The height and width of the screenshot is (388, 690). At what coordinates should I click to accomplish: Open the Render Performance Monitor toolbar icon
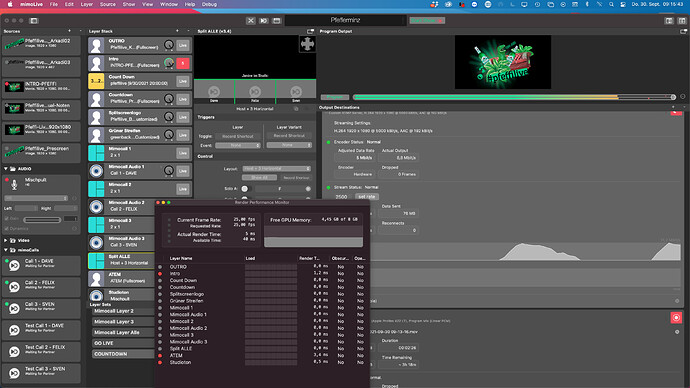[276, 21]
